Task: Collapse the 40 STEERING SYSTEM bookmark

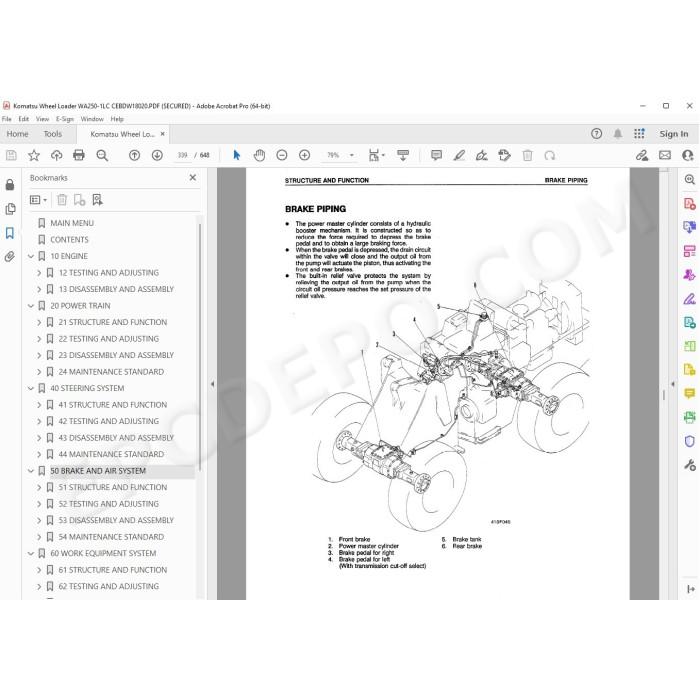Action: (x=31, y=388)
